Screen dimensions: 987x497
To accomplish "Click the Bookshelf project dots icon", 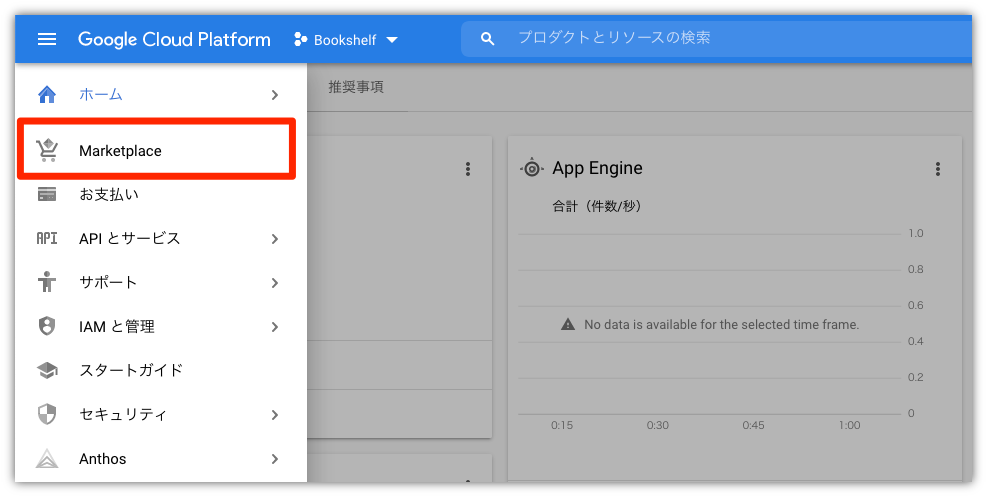I will [x=301, y=40].
